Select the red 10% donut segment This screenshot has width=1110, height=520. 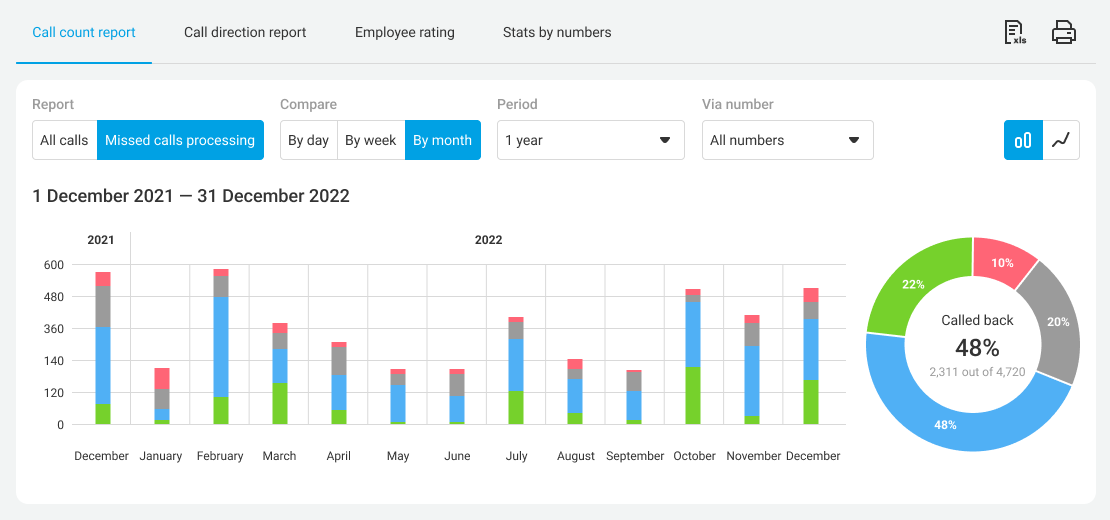point(1003,262)
